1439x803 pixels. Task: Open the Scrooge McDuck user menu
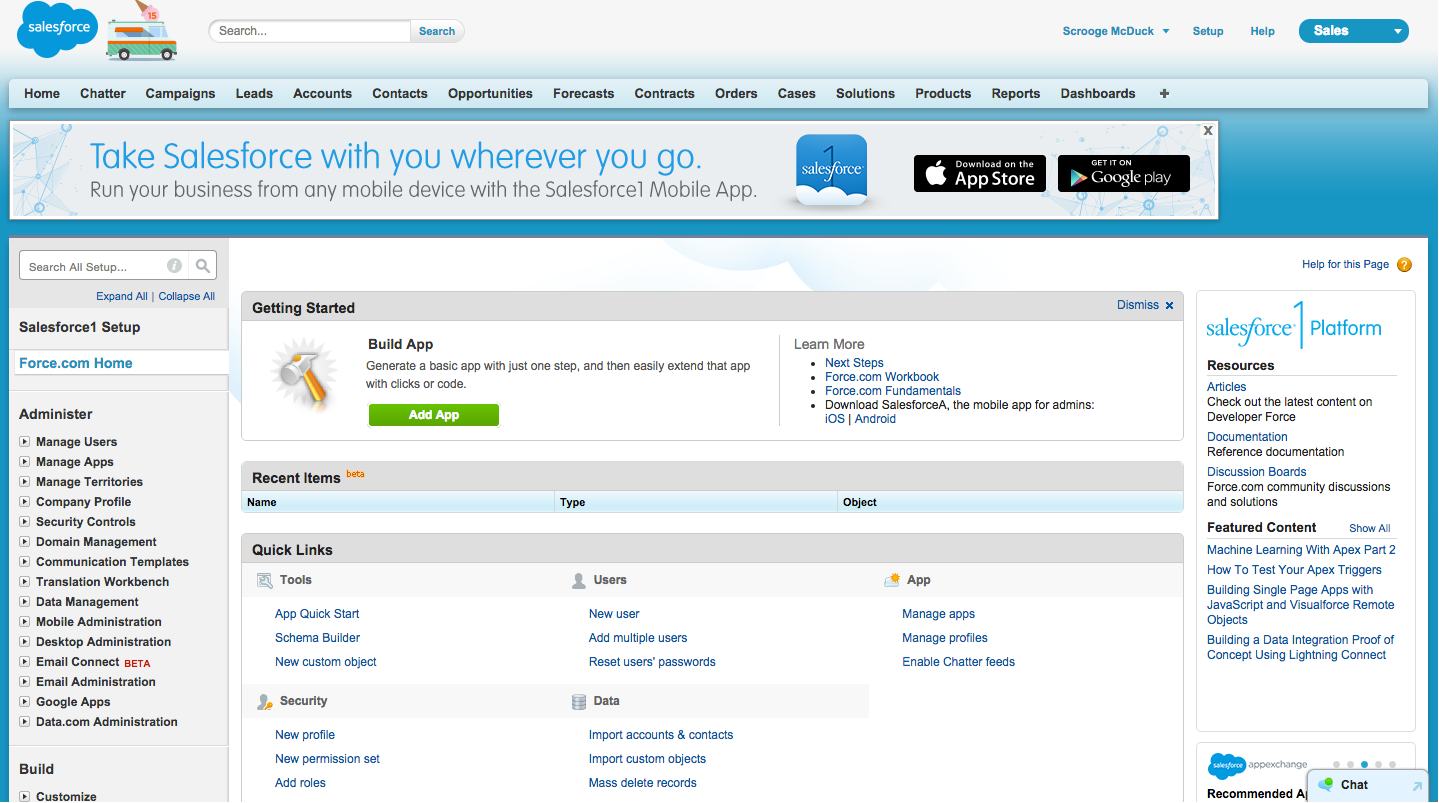click(1116, 31)
